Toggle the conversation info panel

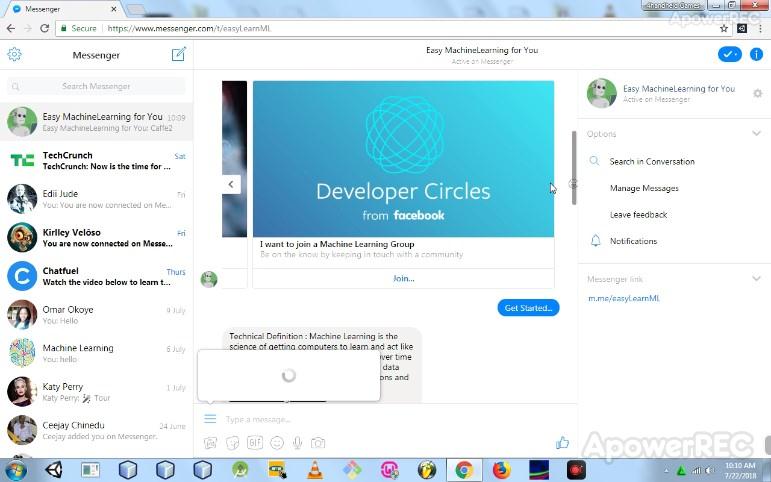[x=756, y=54]
